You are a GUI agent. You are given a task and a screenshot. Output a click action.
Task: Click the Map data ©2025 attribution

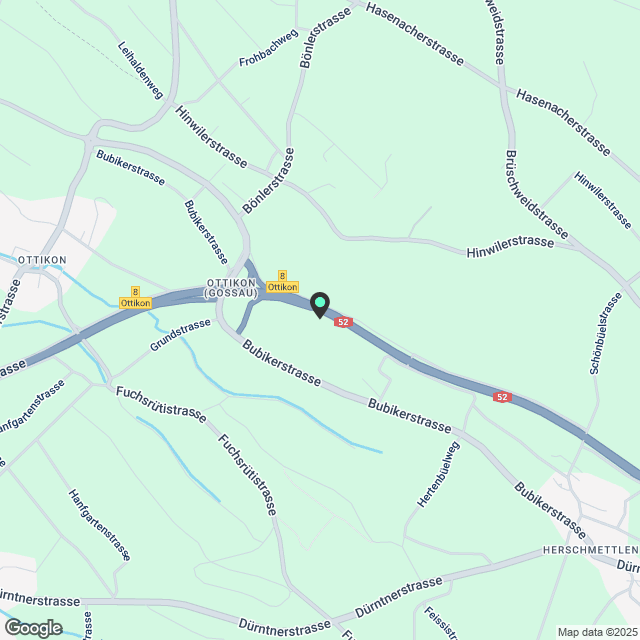pyautogui.click(x=597, y=632)
